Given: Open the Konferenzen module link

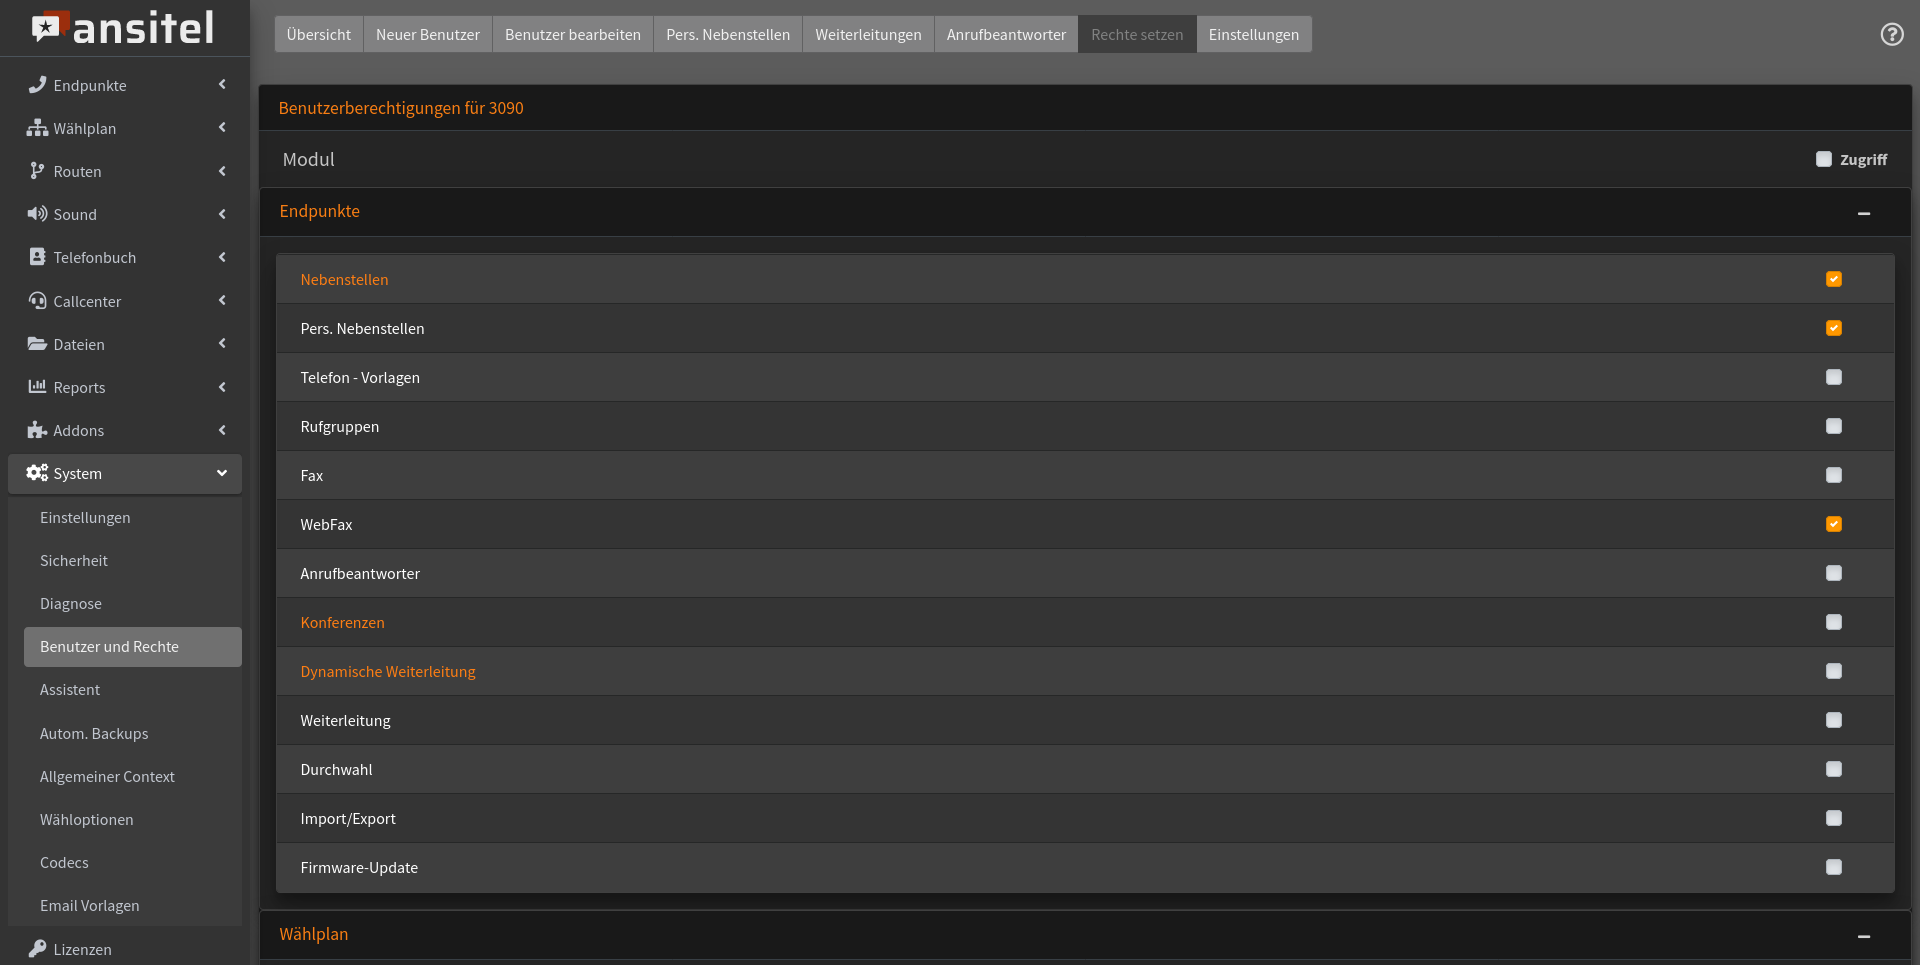Looking at the screenshot, I should [x=342, y=622].
